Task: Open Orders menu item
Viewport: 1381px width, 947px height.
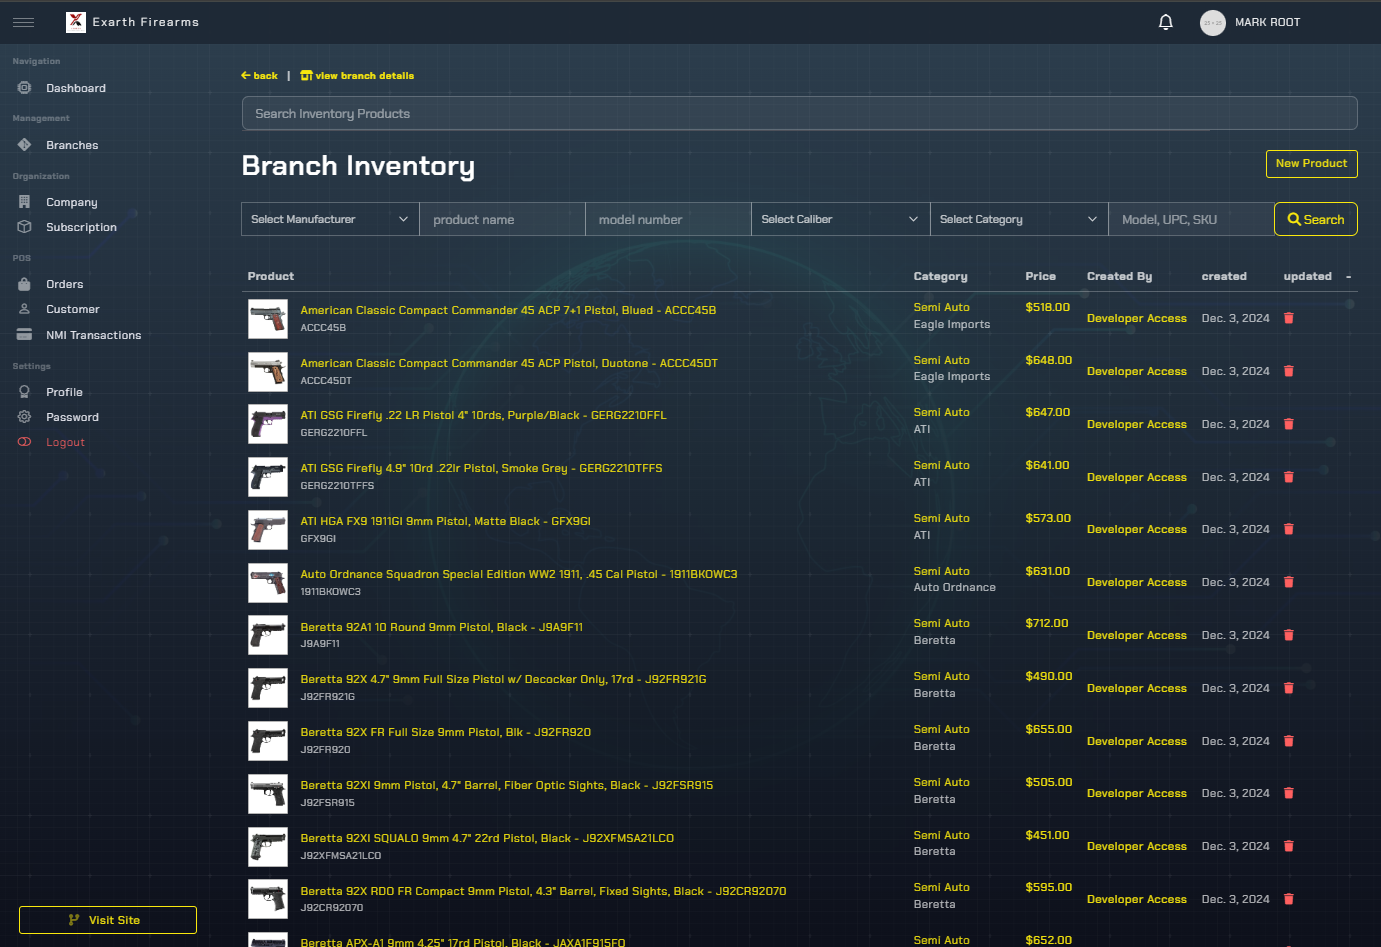Action: click(65, 284)
